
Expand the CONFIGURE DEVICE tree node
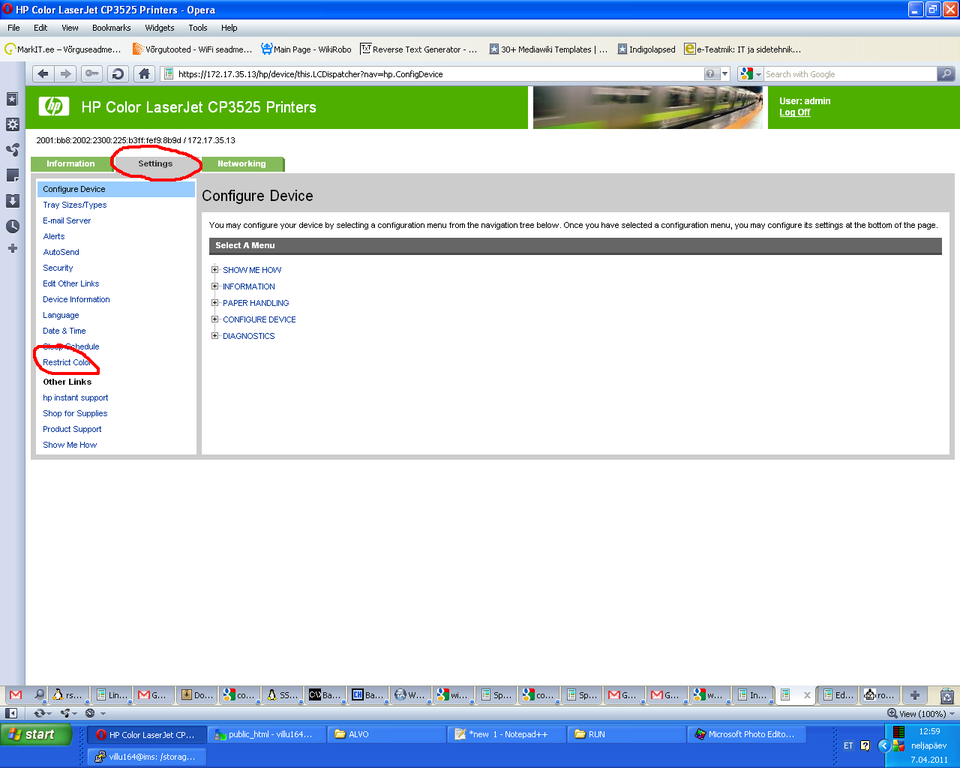215,319
